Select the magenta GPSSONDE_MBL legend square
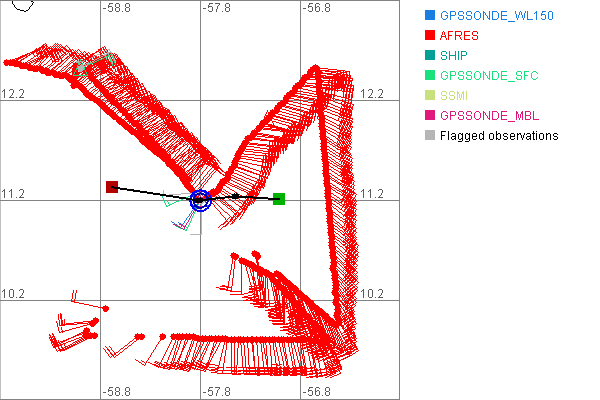 click(x=430, y=116)
